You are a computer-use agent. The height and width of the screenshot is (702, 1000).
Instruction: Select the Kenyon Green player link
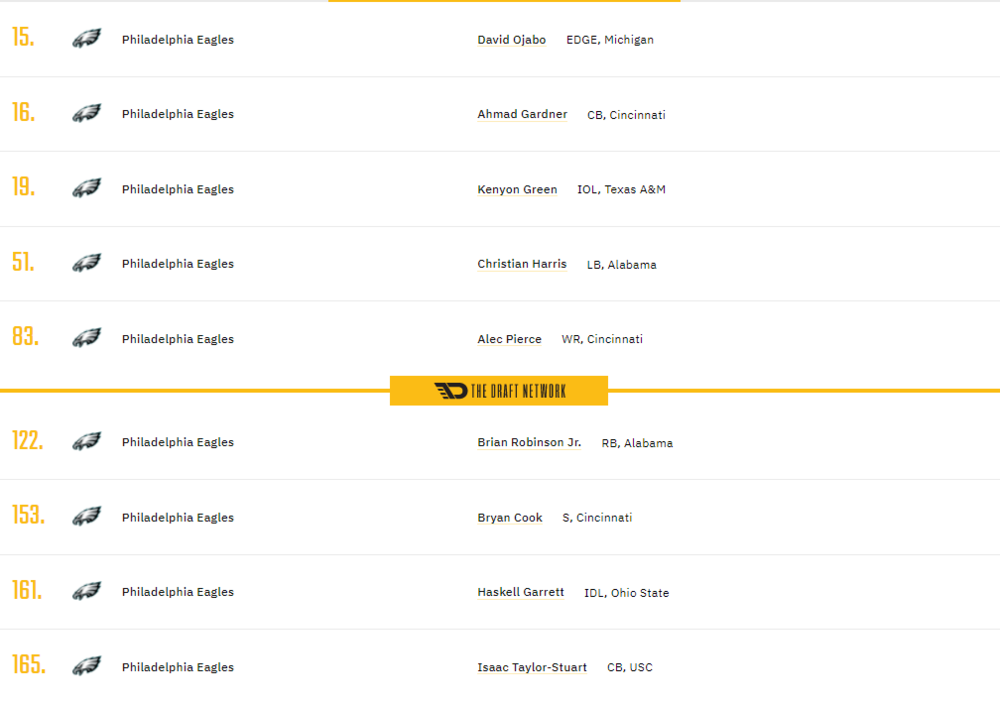(x=517, y=189)
